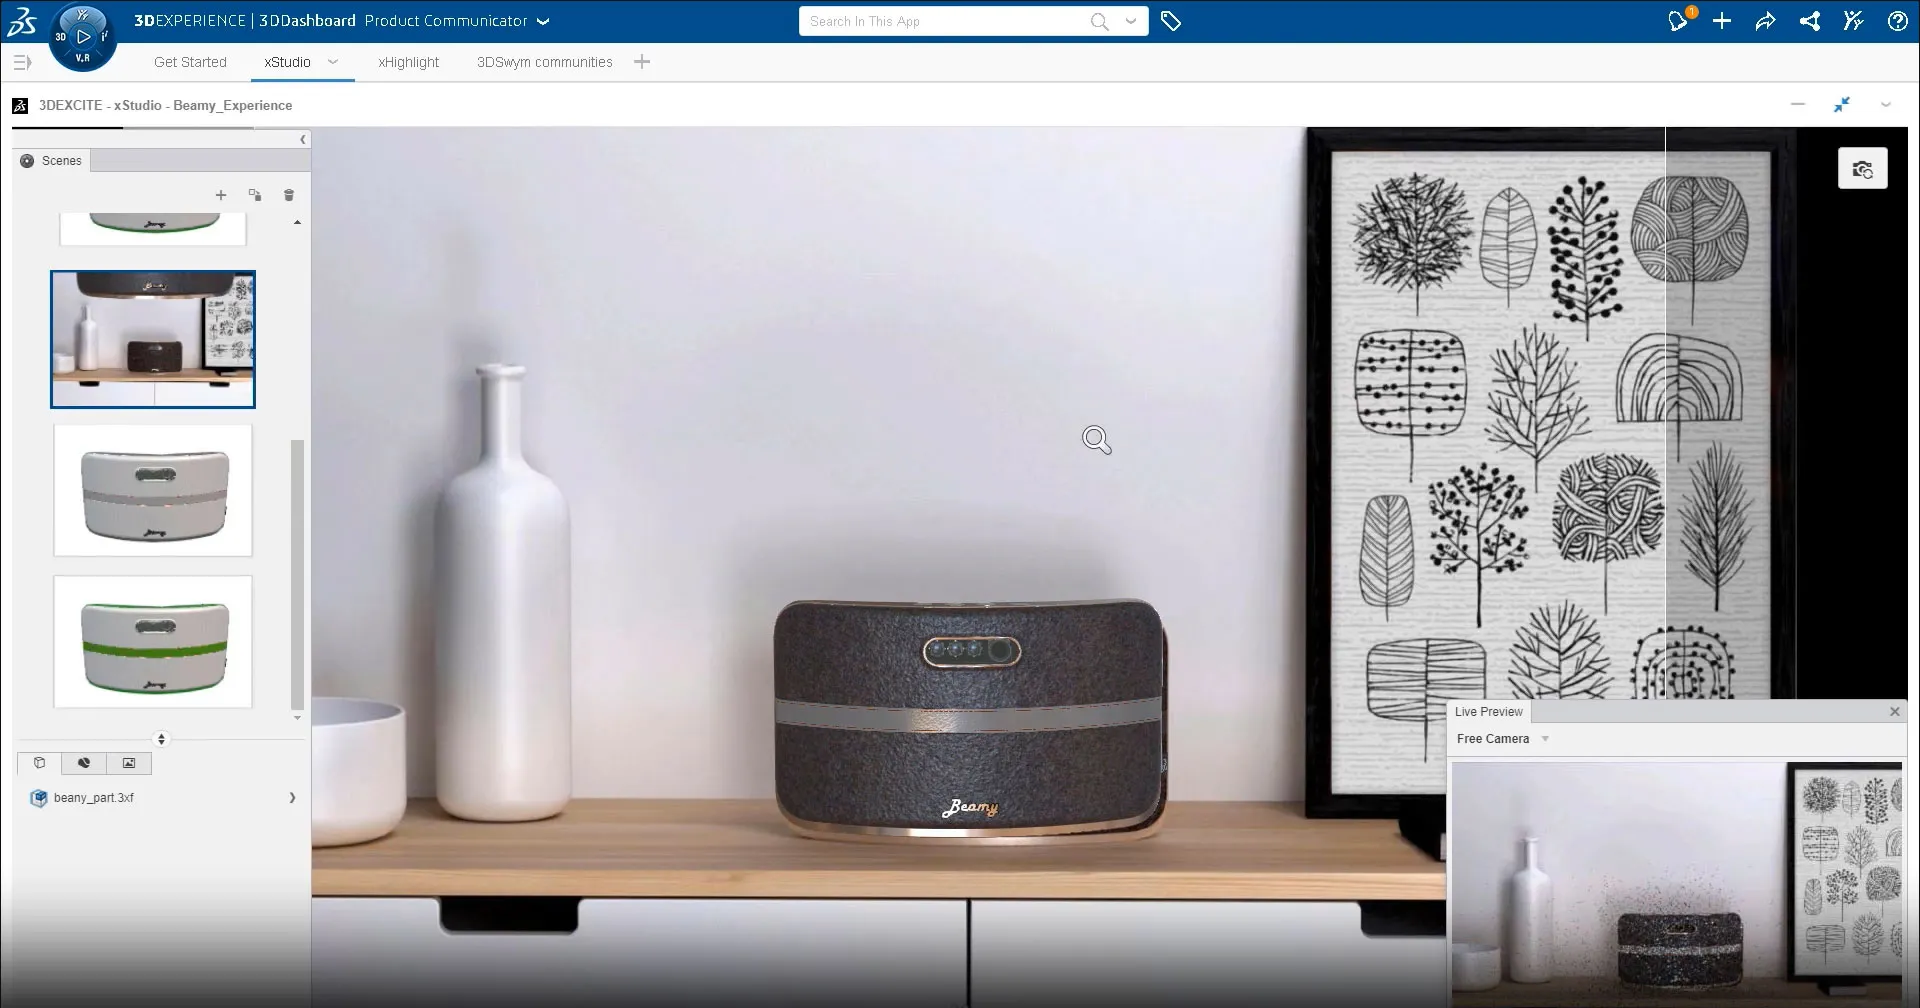This screenshot has width=1920, height=1008.
Task: Select the 3D model panel toggle
Action: tap(40, 763)
